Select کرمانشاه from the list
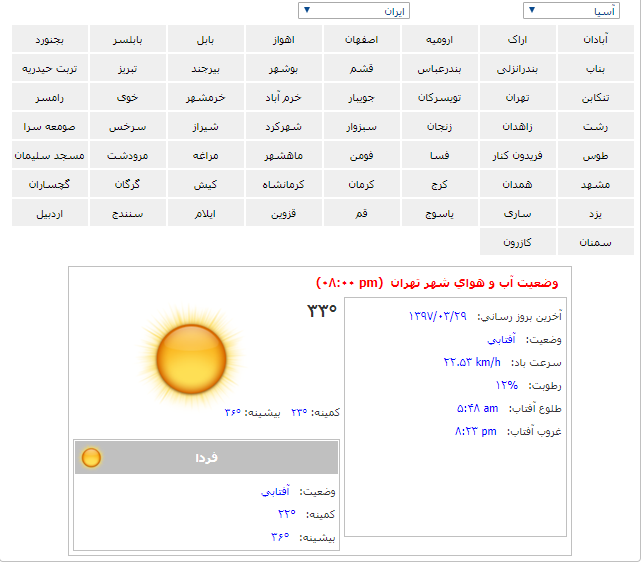Viewport: 642px width, 563px height. (x=284, y=184)
